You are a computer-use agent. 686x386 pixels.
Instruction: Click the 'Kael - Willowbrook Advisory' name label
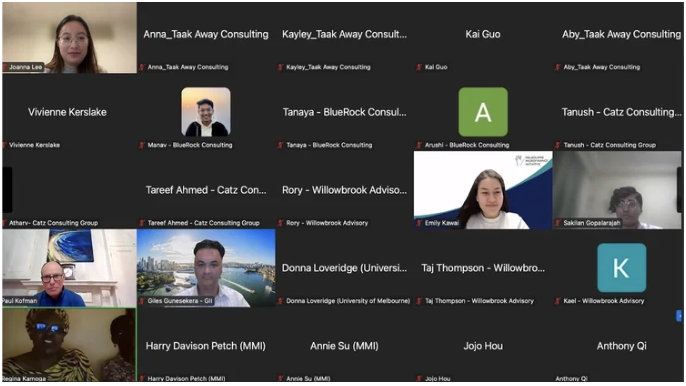click(x=604, y=301)
